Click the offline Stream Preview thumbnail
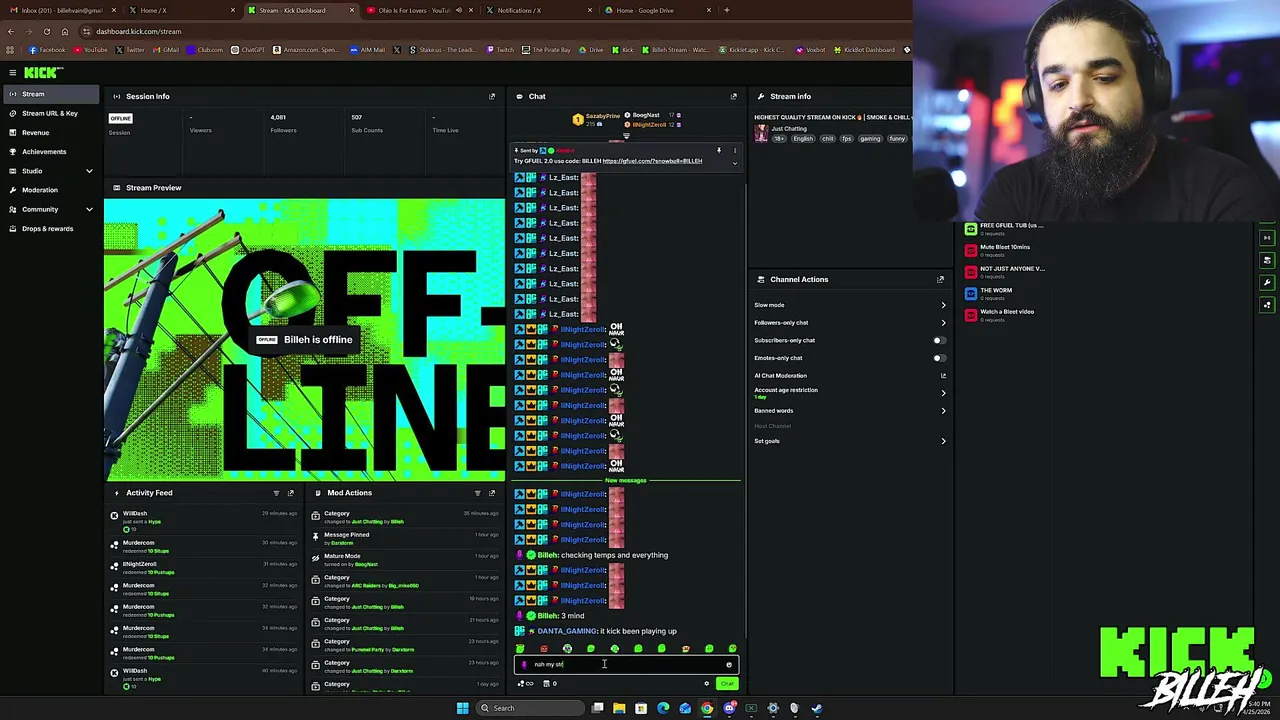This screenshot has width=1280, height=720. [305, 340]
